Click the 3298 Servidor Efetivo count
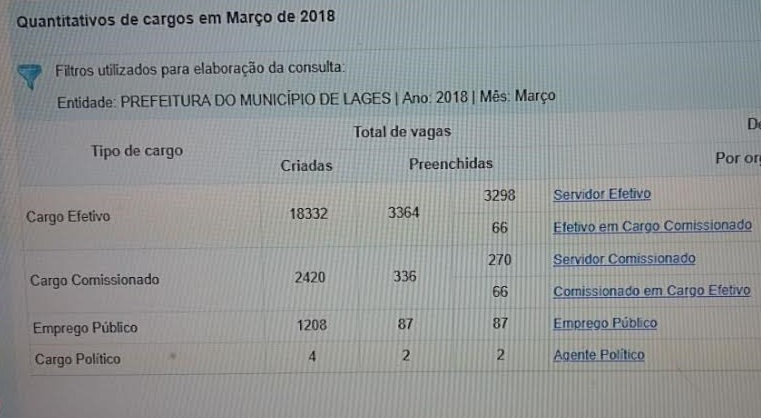The height and width of the screenshot is (418, 761). 498,194
